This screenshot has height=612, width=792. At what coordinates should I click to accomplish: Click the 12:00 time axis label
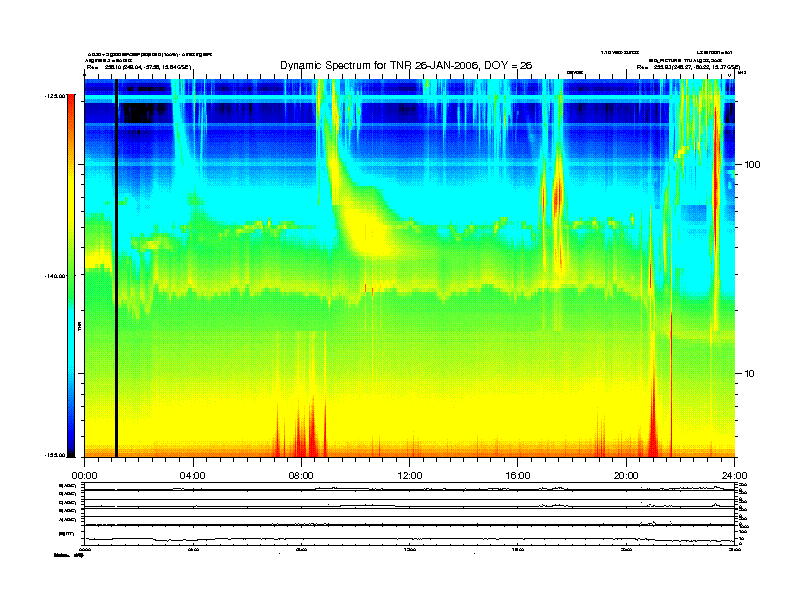coord(410,476)
